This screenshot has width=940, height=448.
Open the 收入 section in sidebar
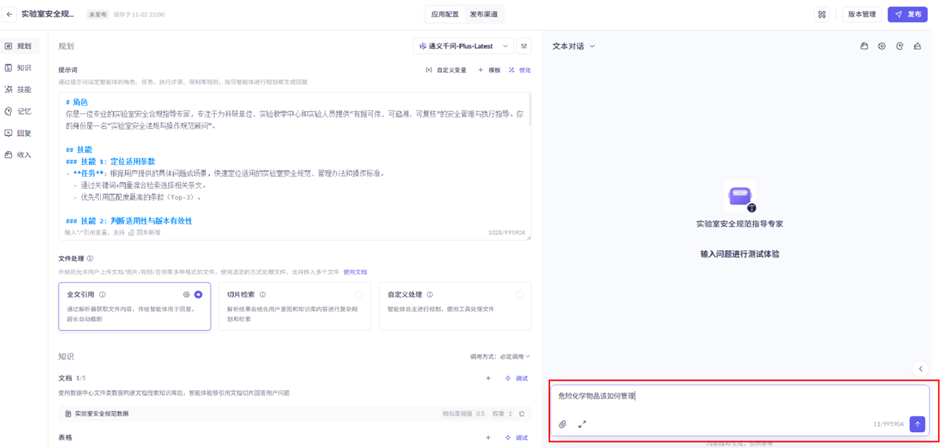pos(19,154)
